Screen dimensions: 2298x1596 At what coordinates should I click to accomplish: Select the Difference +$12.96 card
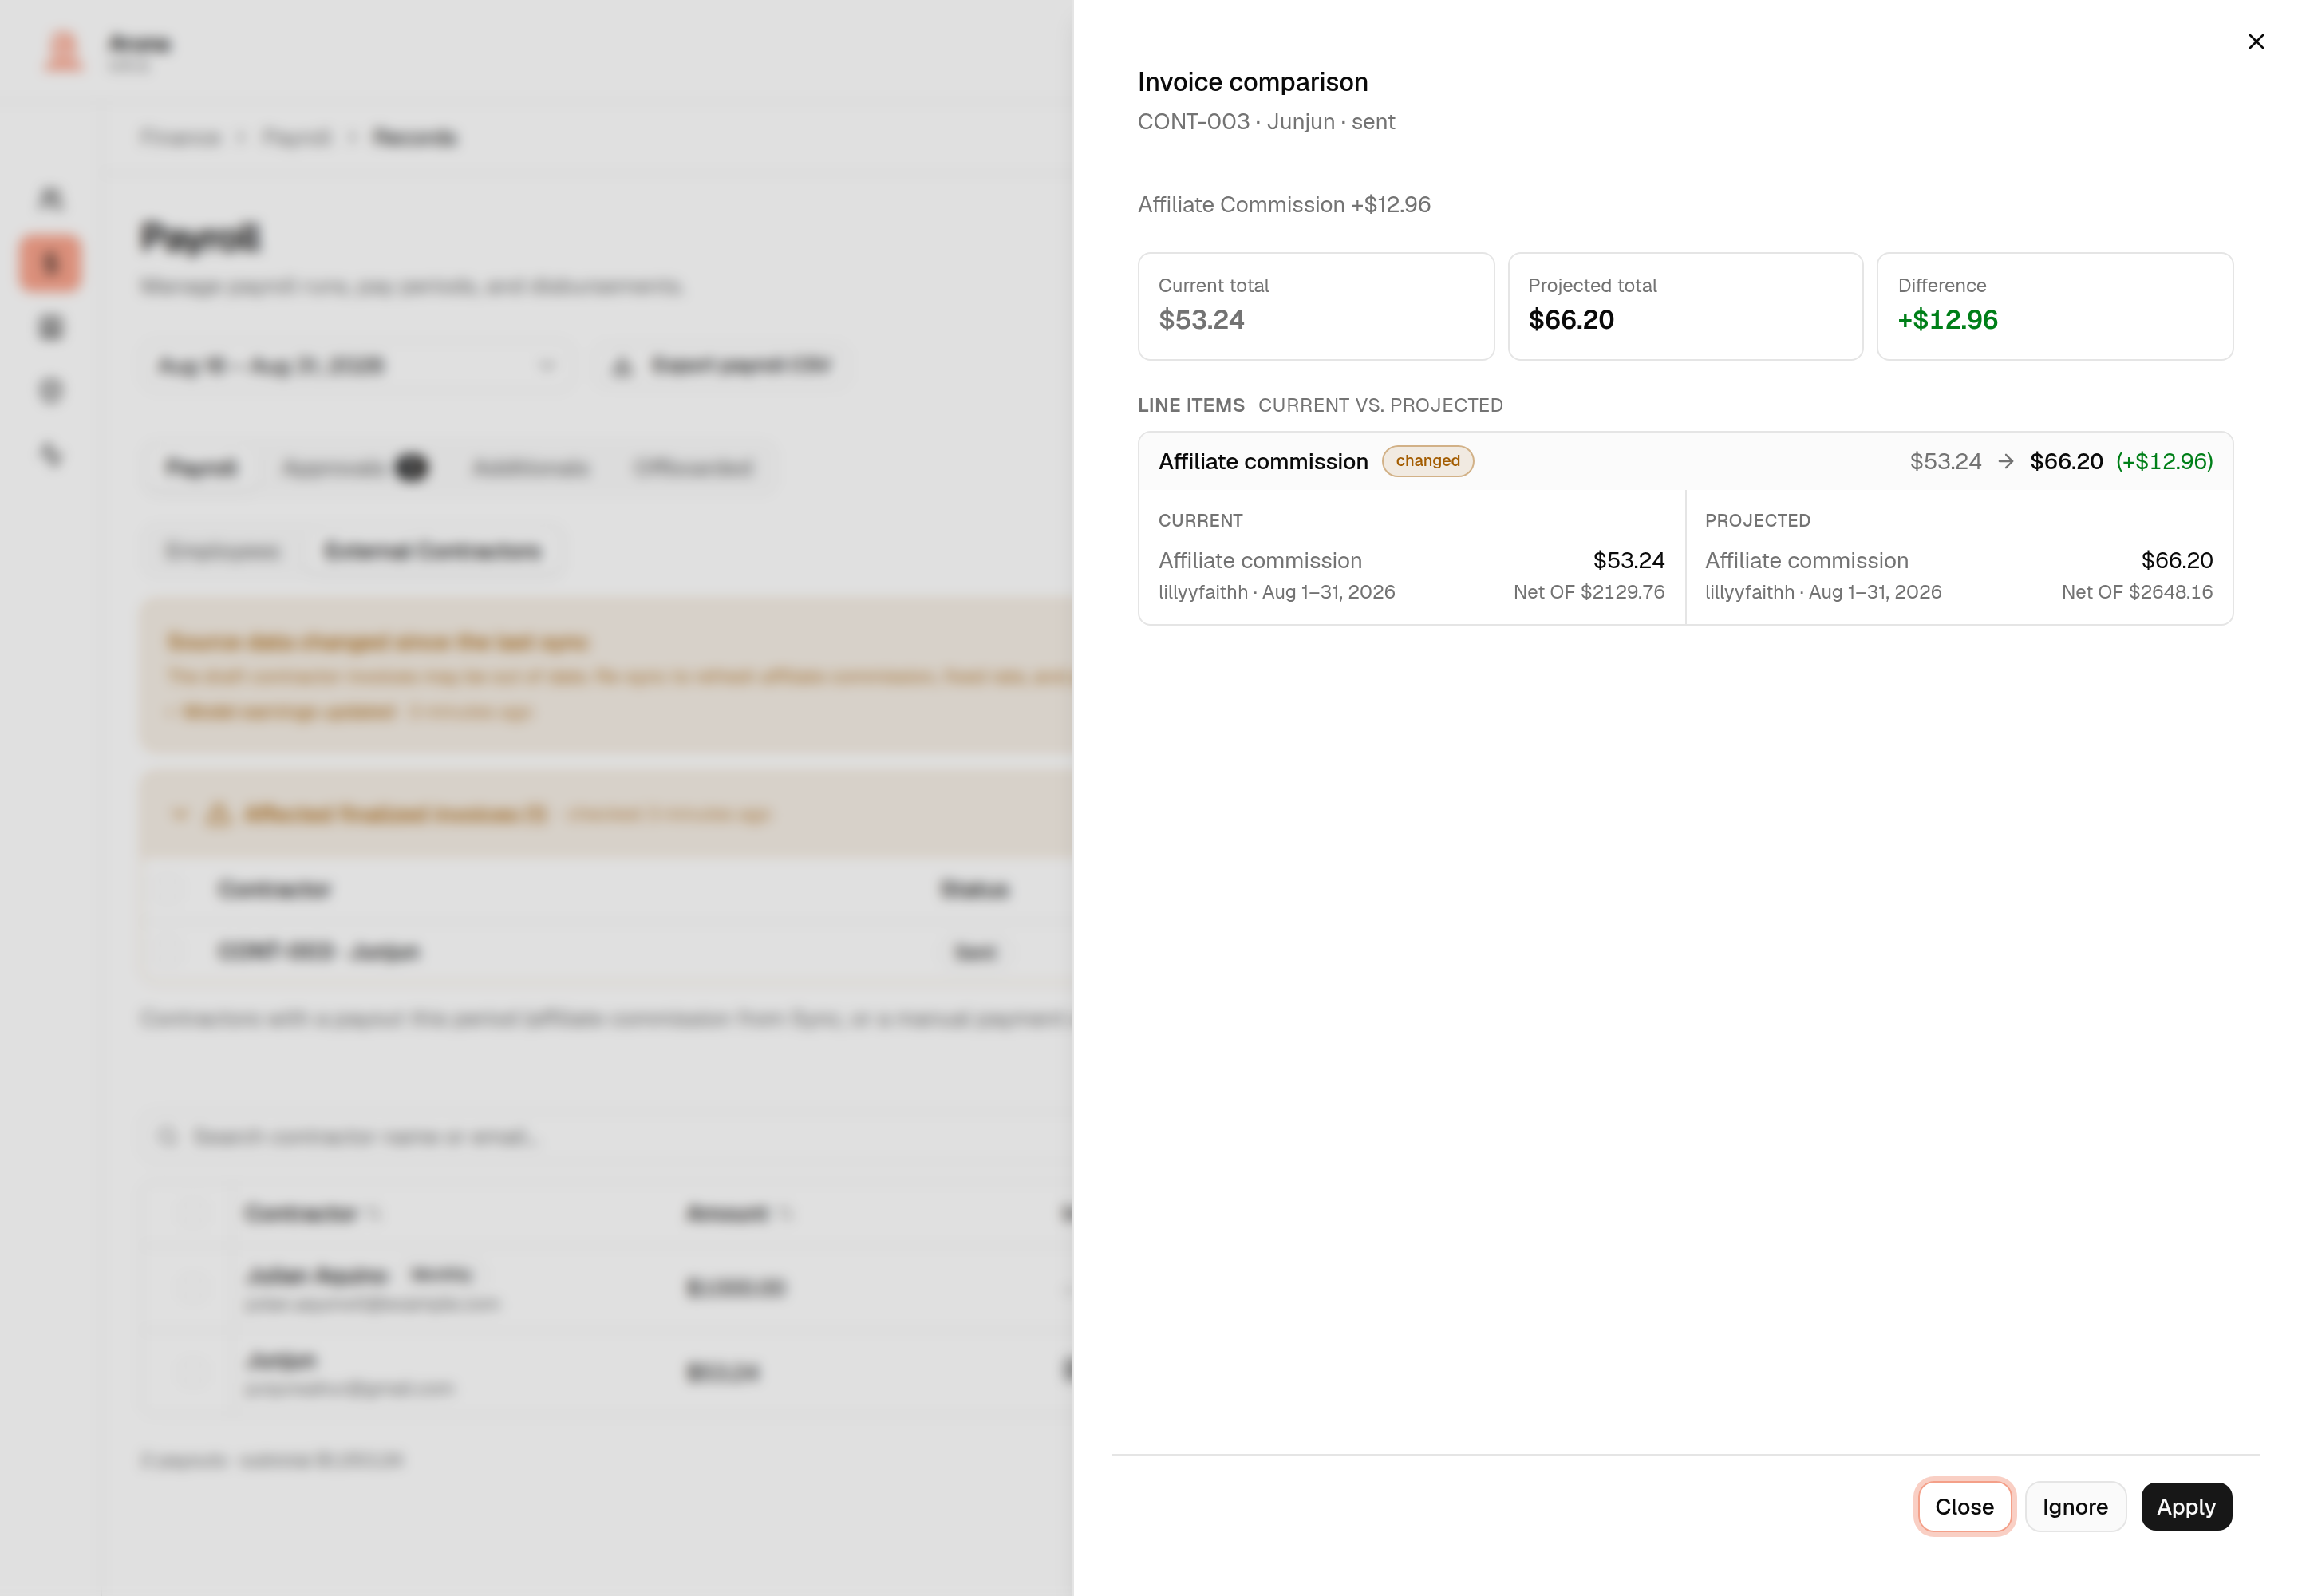[2054, 306]
